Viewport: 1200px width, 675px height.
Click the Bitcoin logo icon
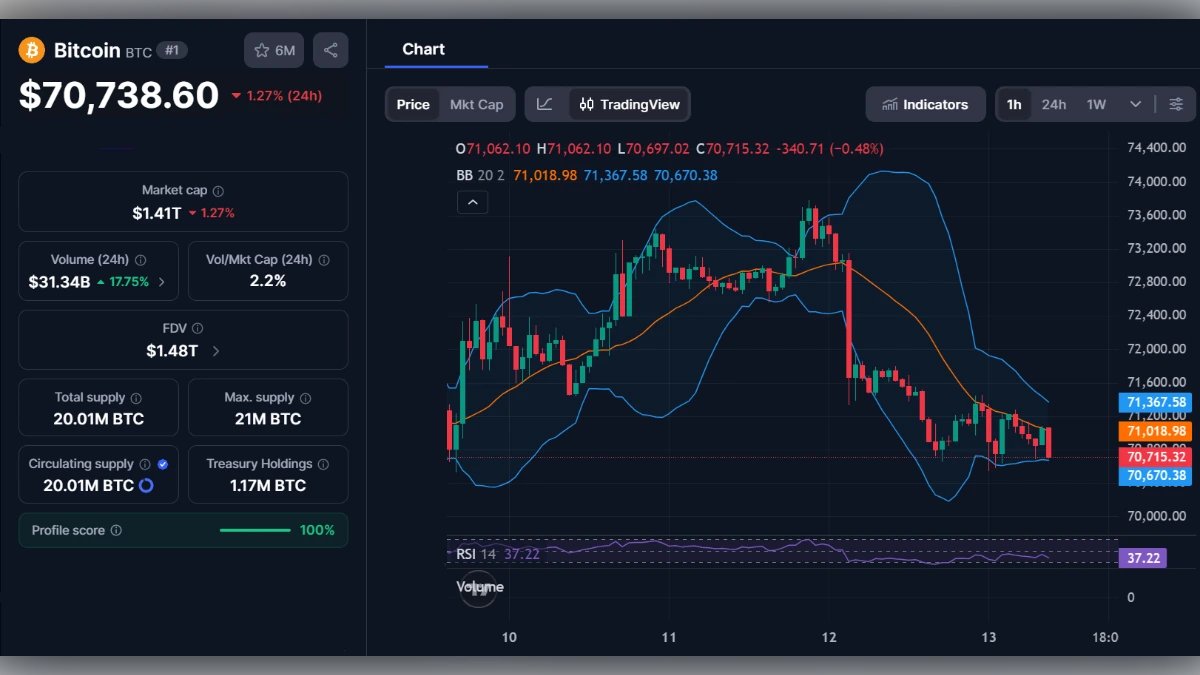30,50
